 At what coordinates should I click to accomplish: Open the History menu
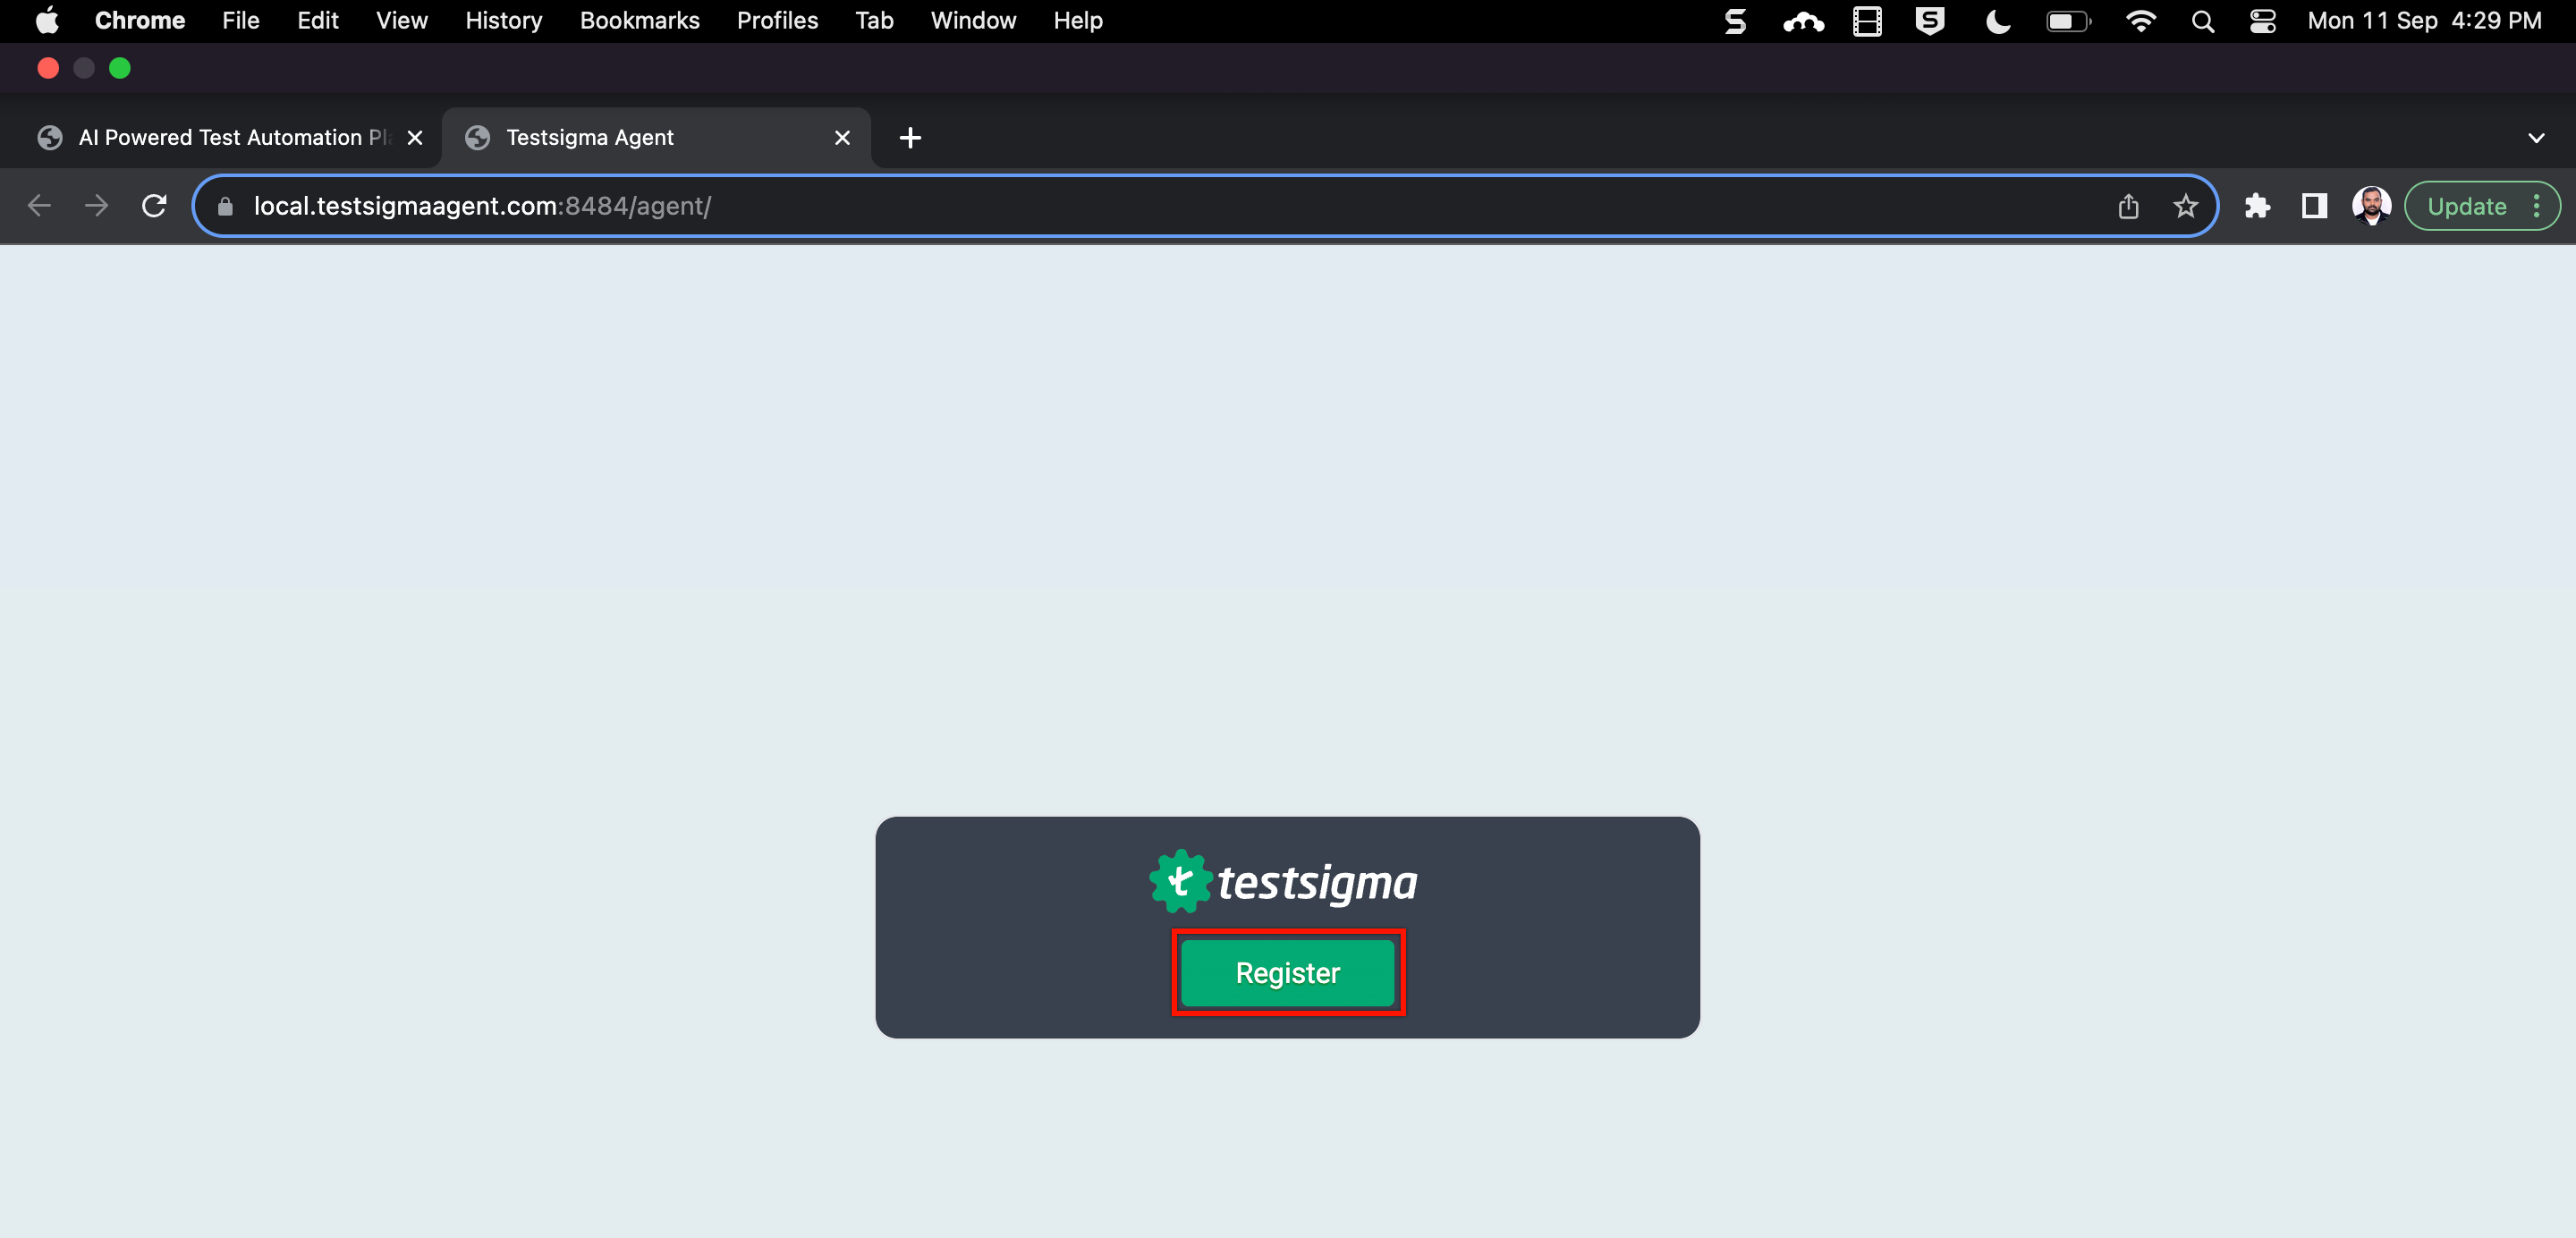click(x=504, y=20)
